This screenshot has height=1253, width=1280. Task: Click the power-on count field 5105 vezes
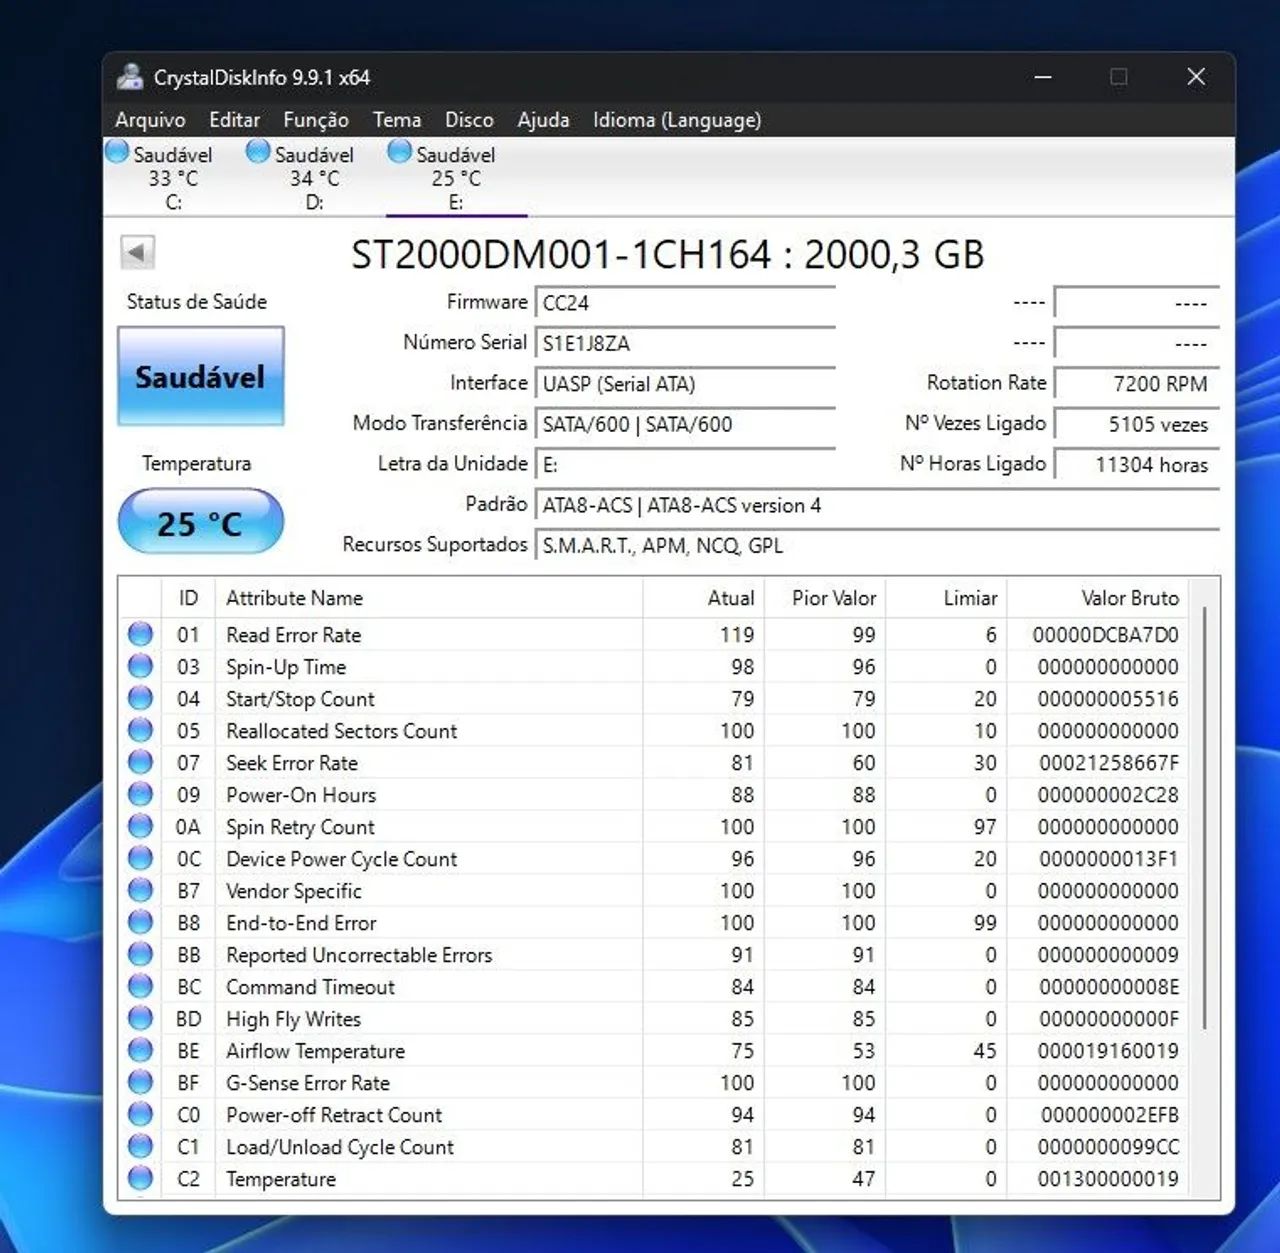(x=1137, y=424)
